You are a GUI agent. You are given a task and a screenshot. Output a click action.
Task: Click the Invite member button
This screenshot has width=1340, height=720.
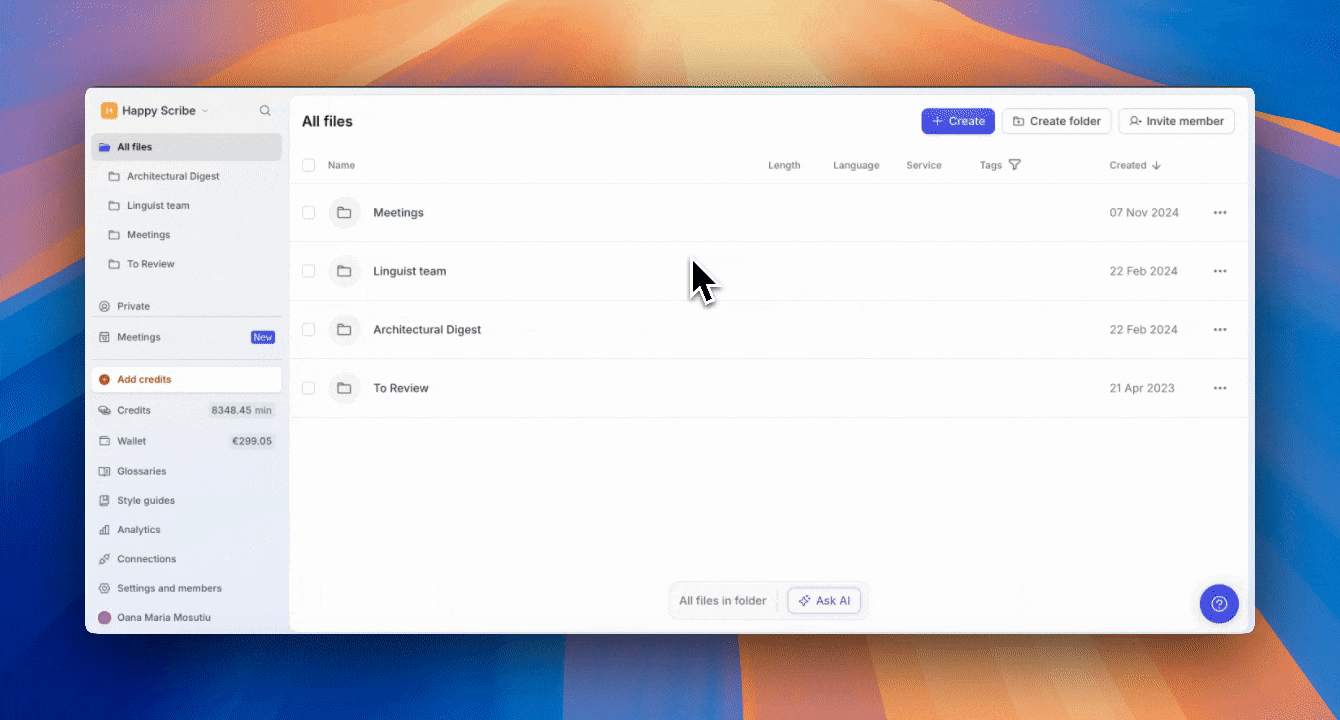(1176, 121)
